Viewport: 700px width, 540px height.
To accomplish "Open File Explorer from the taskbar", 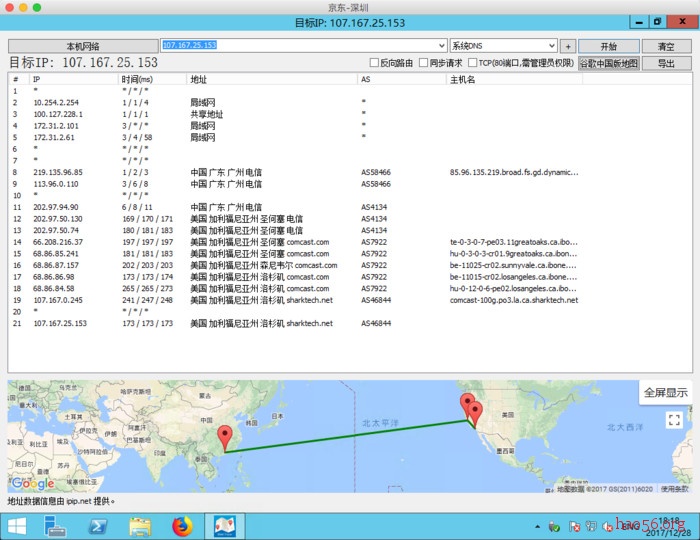I will click(140, 527).
